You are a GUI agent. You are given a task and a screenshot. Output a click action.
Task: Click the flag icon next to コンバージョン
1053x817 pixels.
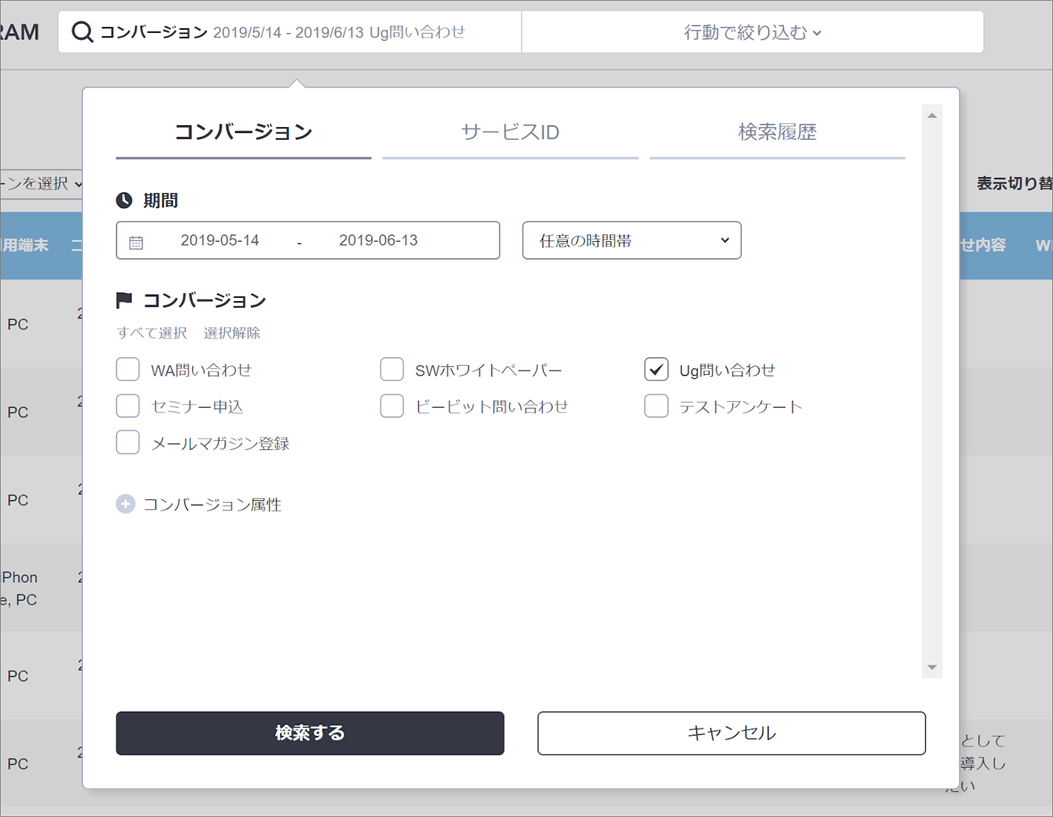[x=125, y=300]
